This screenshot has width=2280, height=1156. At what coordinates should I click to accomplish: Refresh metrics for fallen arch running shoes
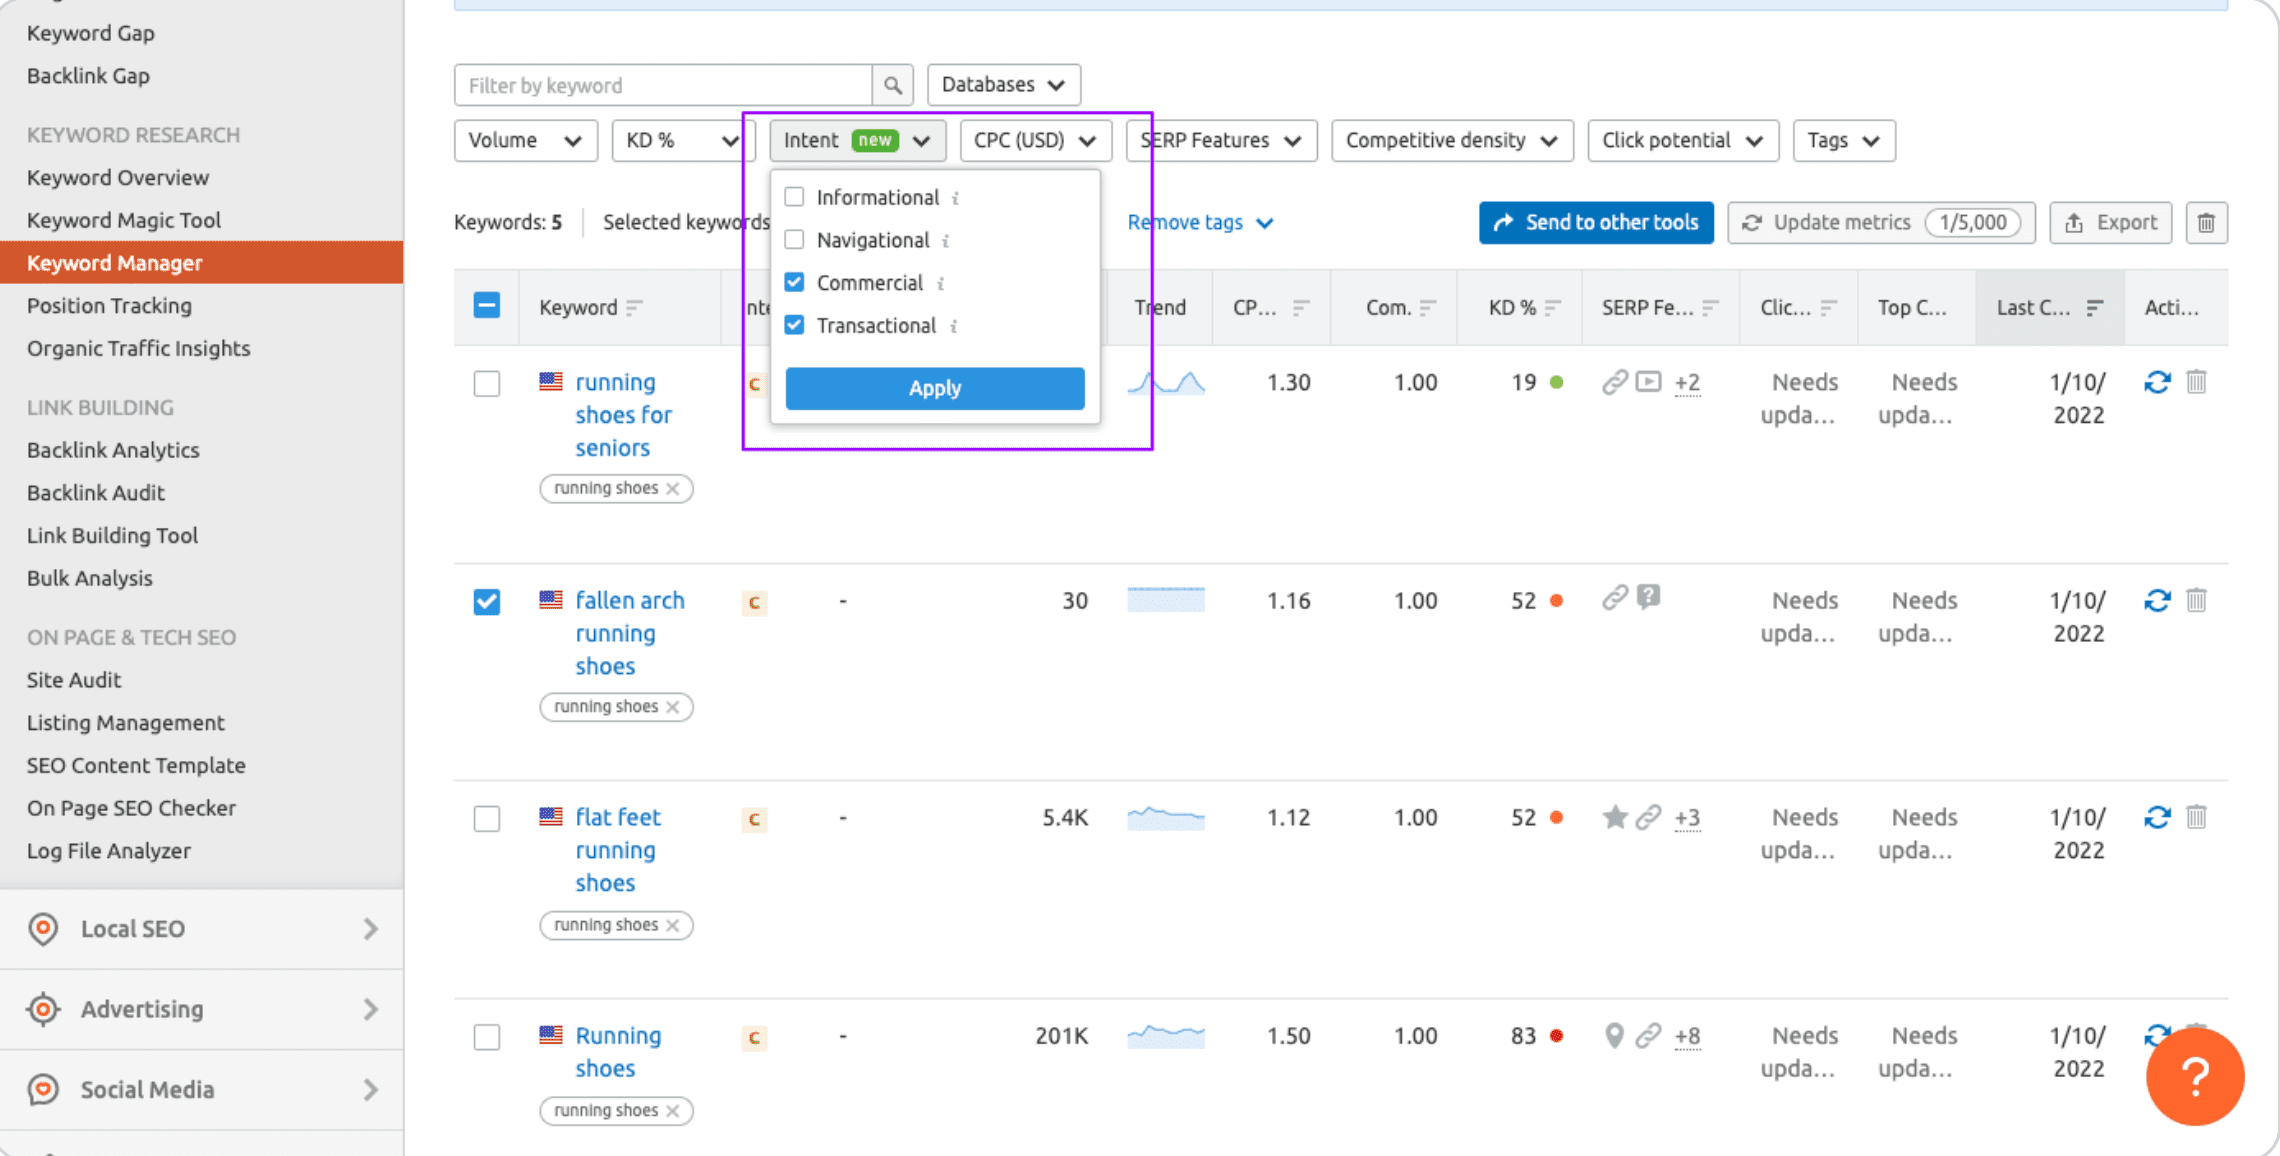point(2157,601)
